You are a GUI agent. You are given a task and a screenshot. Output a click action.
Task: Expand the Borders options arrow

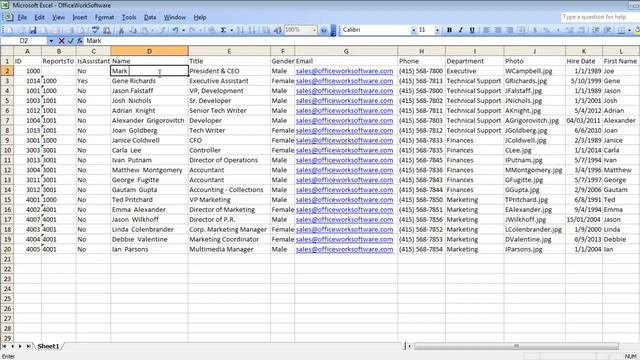(629, 30)
